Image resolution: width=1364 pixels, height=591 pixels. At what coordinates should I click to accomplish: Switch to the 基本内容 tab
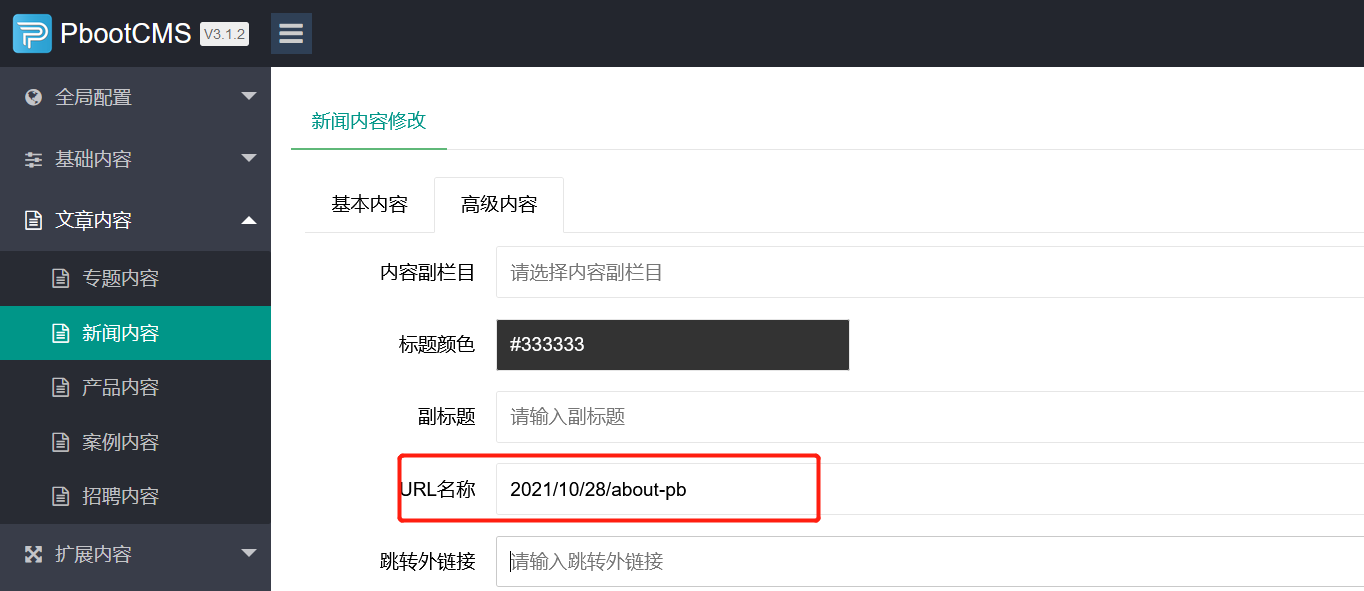point(370,204)
